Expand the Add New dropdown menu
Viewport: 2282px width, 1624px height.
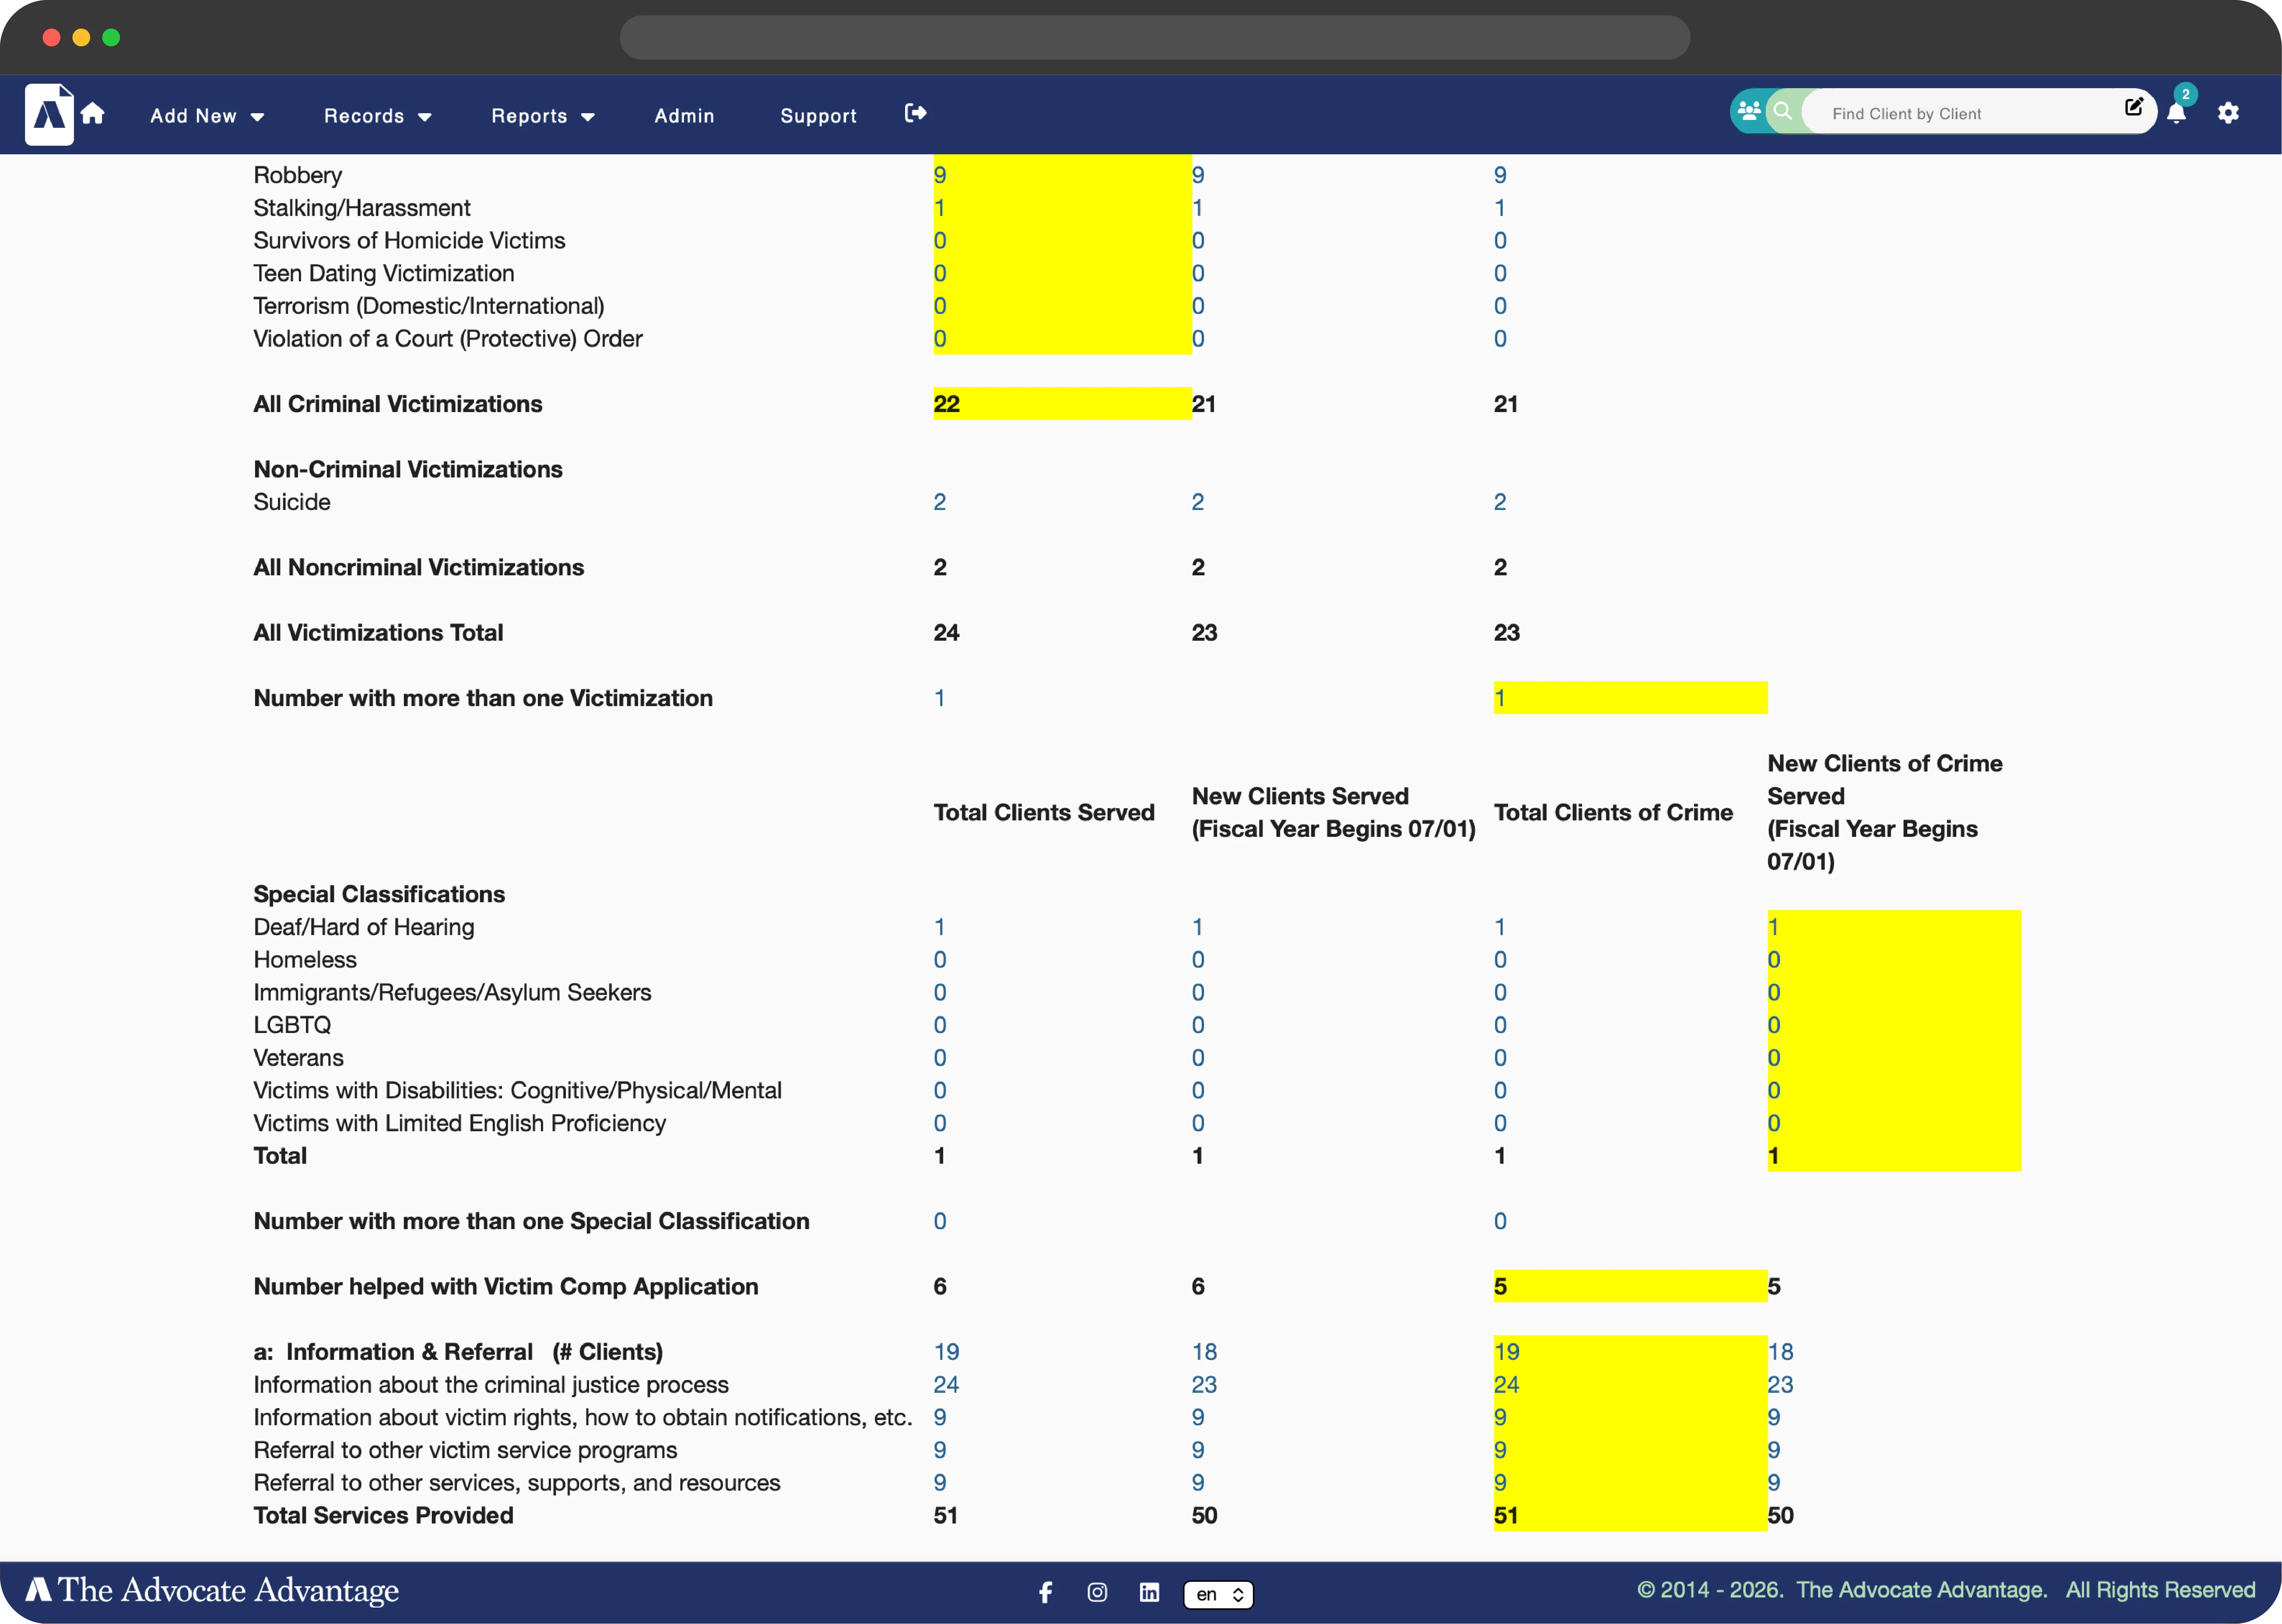click(207, 116)
